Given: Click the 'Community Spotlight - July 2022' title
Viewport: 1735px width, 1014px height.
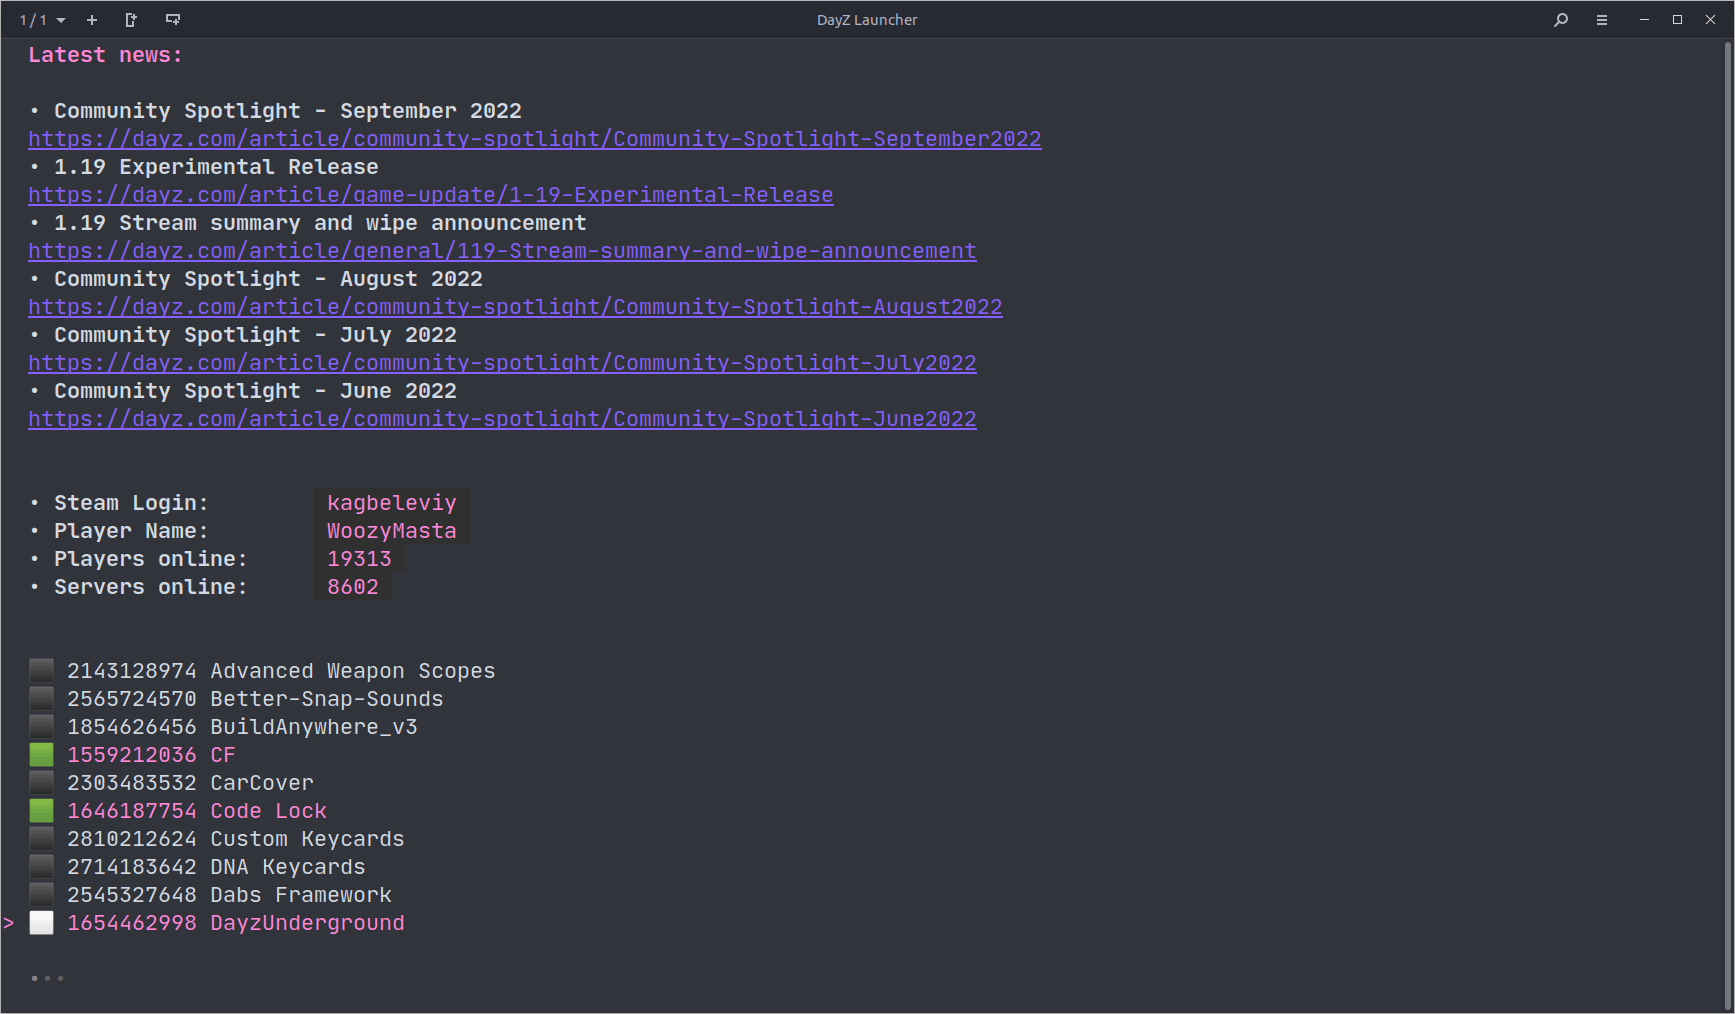Looking at the screenshot, I should 255,335.
